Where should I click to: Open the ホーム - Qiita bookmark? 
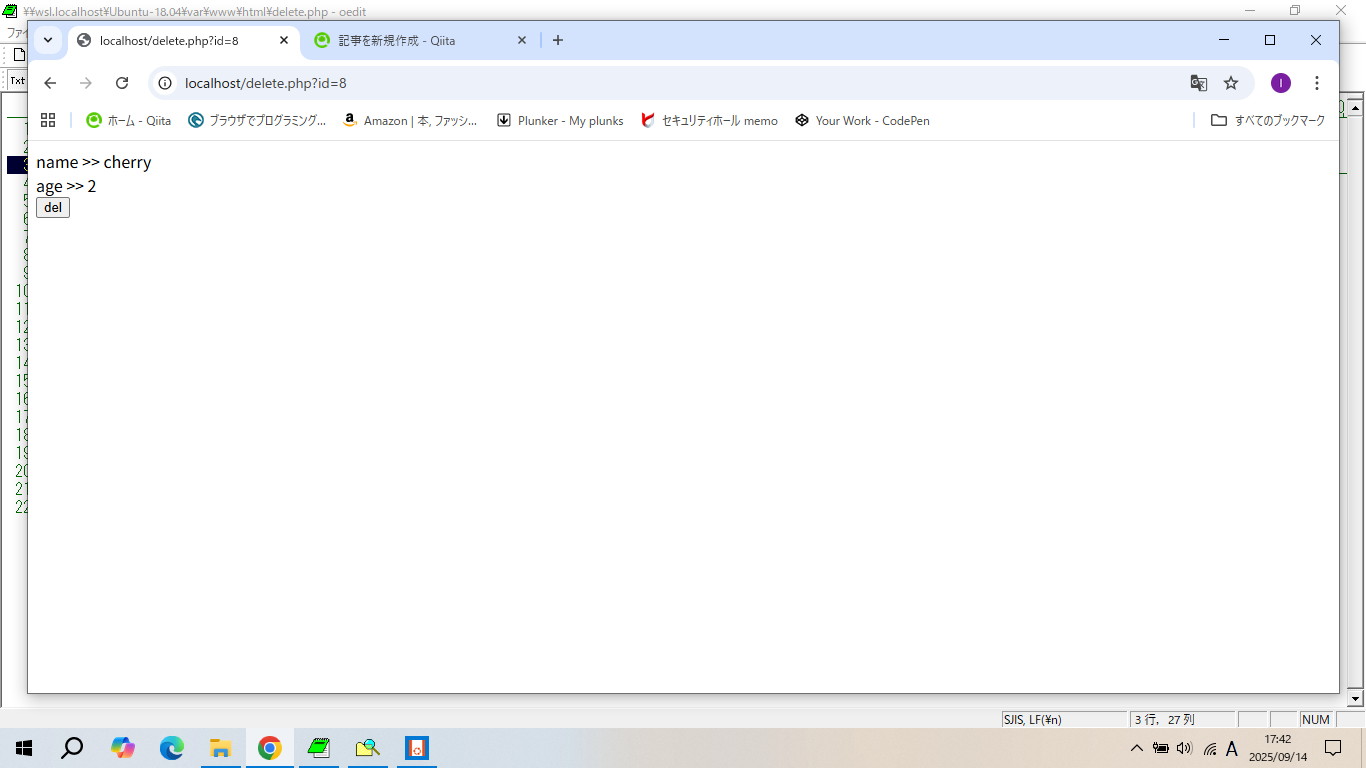point(129,120)
